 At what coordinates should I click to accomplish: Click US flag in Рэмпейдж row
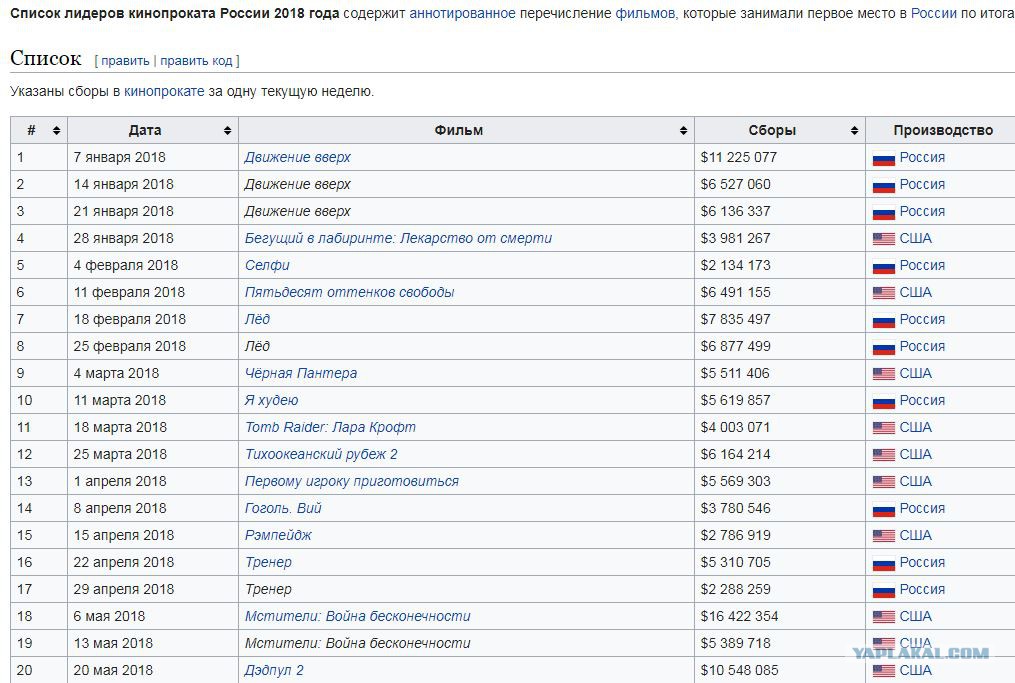tap(884, 536)
